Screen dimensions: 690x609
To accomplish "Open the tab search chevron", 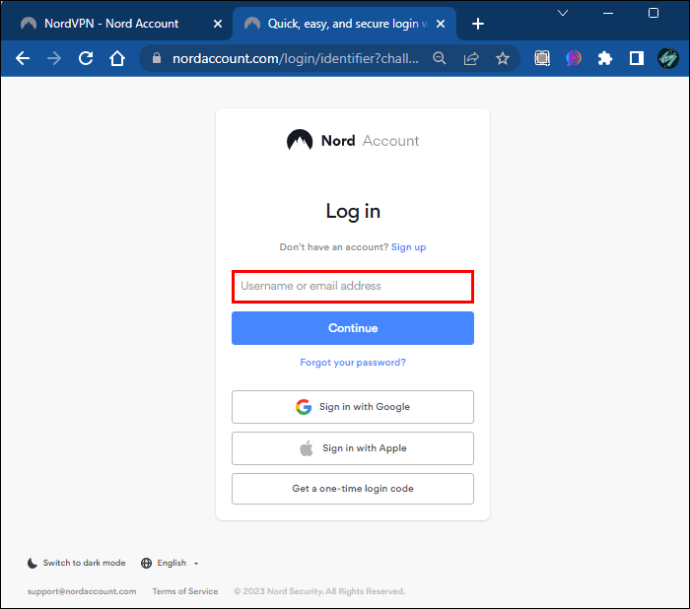I will [562, 13].
